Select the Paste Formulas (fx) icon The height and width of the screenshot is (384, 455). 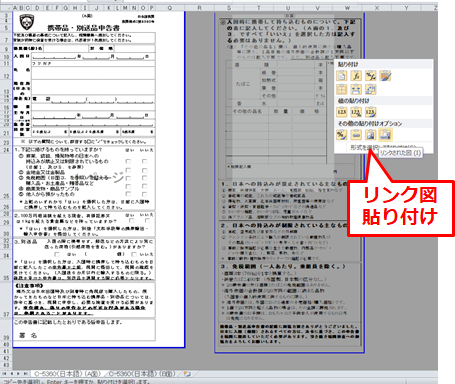pyautogui.click(x=356, y=76)
